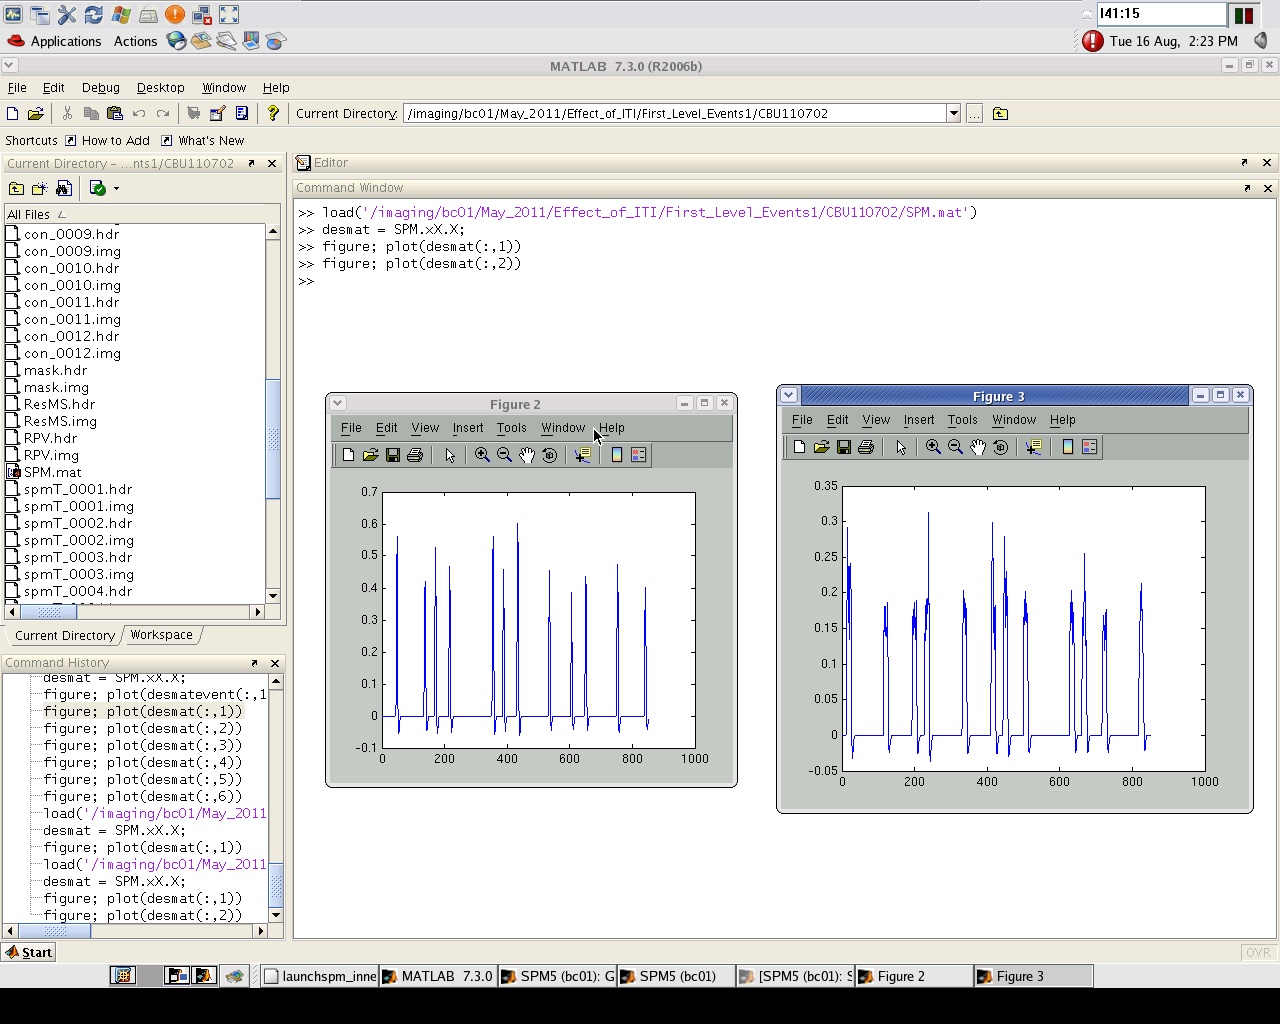
Task: Click the How to Add shortcut link
Action: tap(115, 141)
